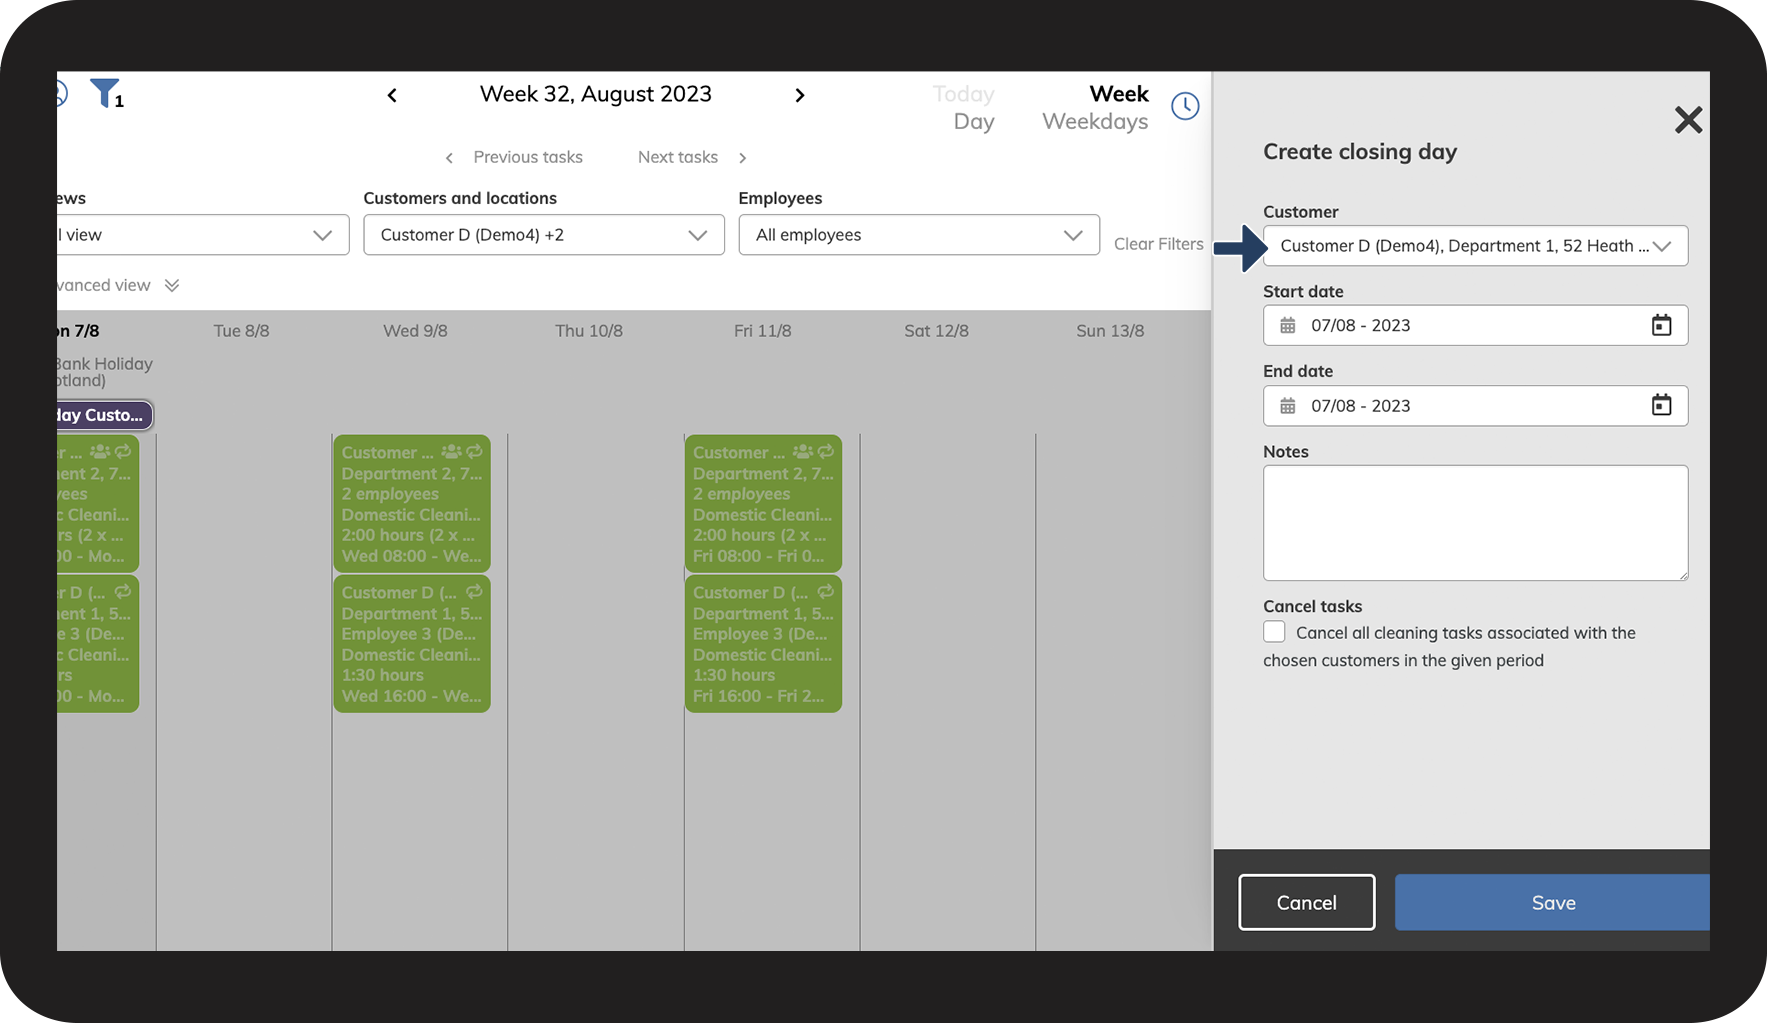Open the Fri 16:00 Employee 3 task
Image resolution: width=1767 pixels, height=1023 pixels.
[x=763, y=643]
